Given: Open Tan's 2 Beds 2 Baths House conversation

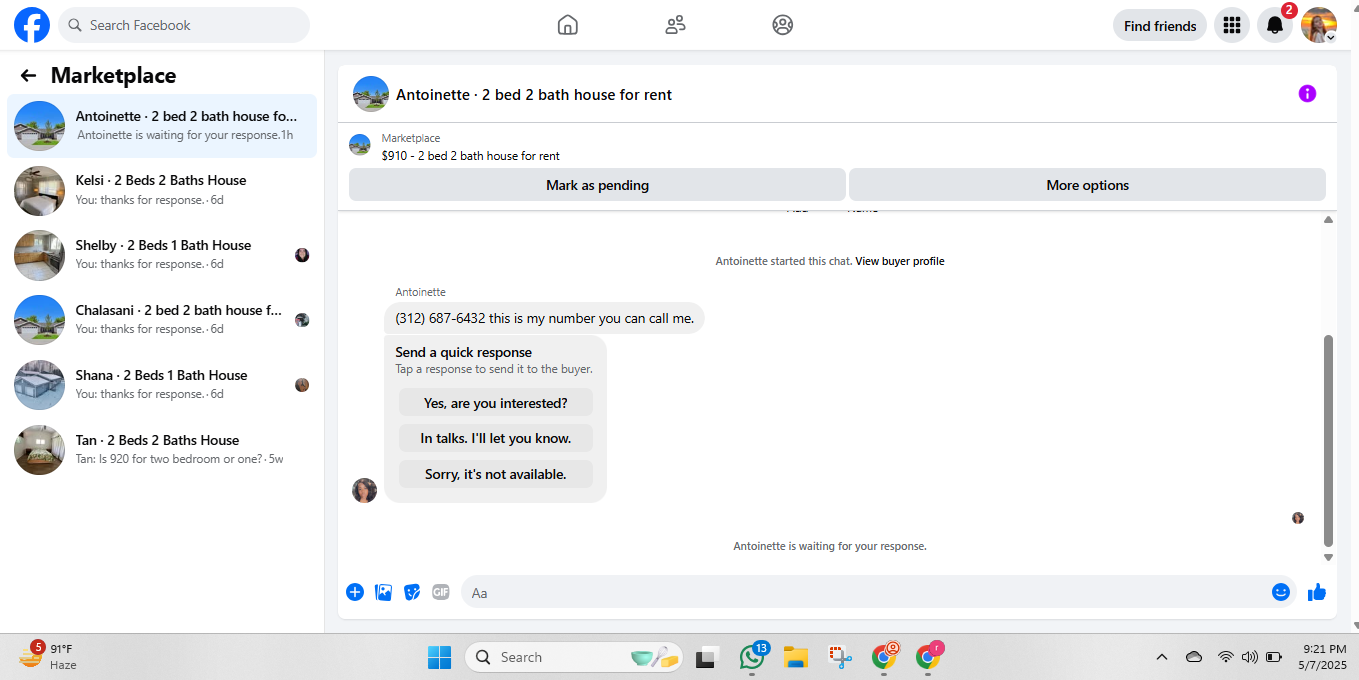Looking at the screenshot, I should point(162,450).
